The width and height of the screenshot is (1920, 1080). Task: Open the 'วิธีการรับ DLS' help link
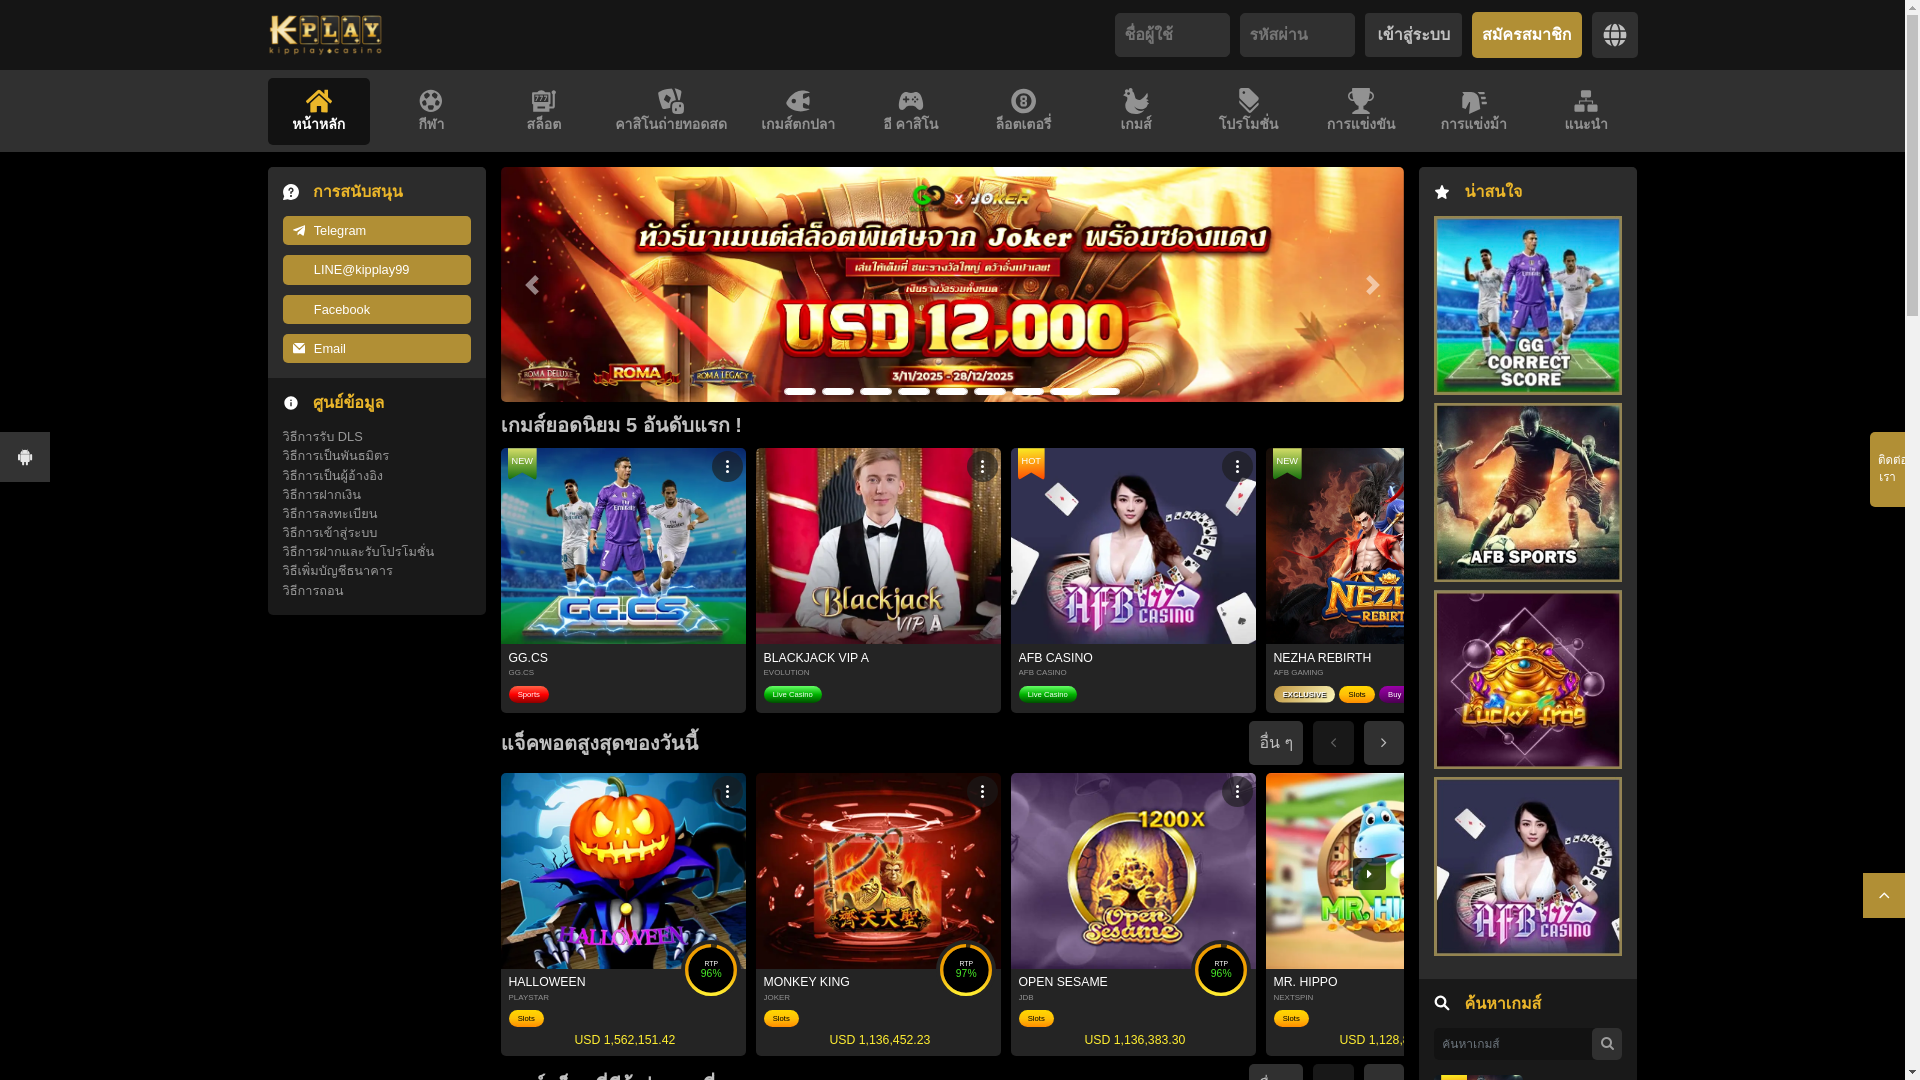pos(322,437)
